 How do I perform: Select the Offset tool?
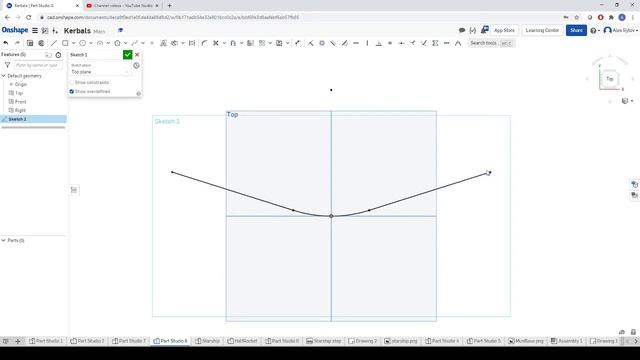(x=233, y=43)
